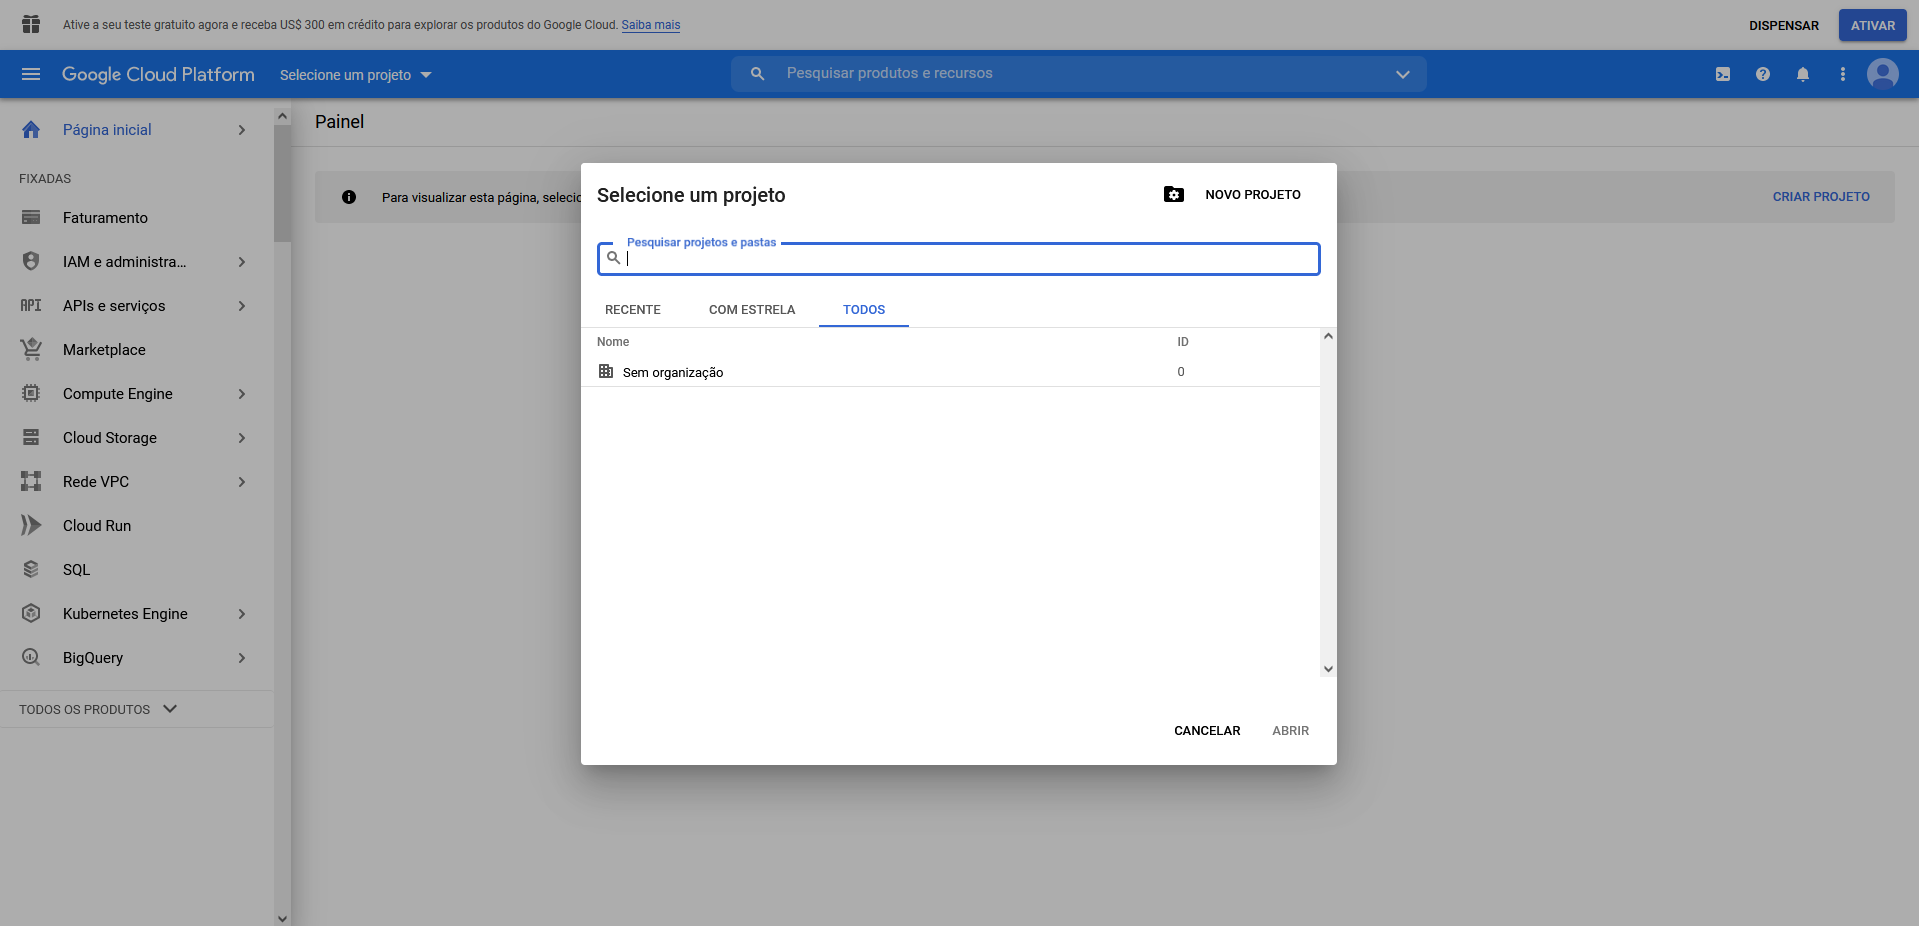Screen dimensions: 1919x926
Task: Click the Cloud Run icon in sidebar
Action: pyautogui.click(x=31, y=525)
